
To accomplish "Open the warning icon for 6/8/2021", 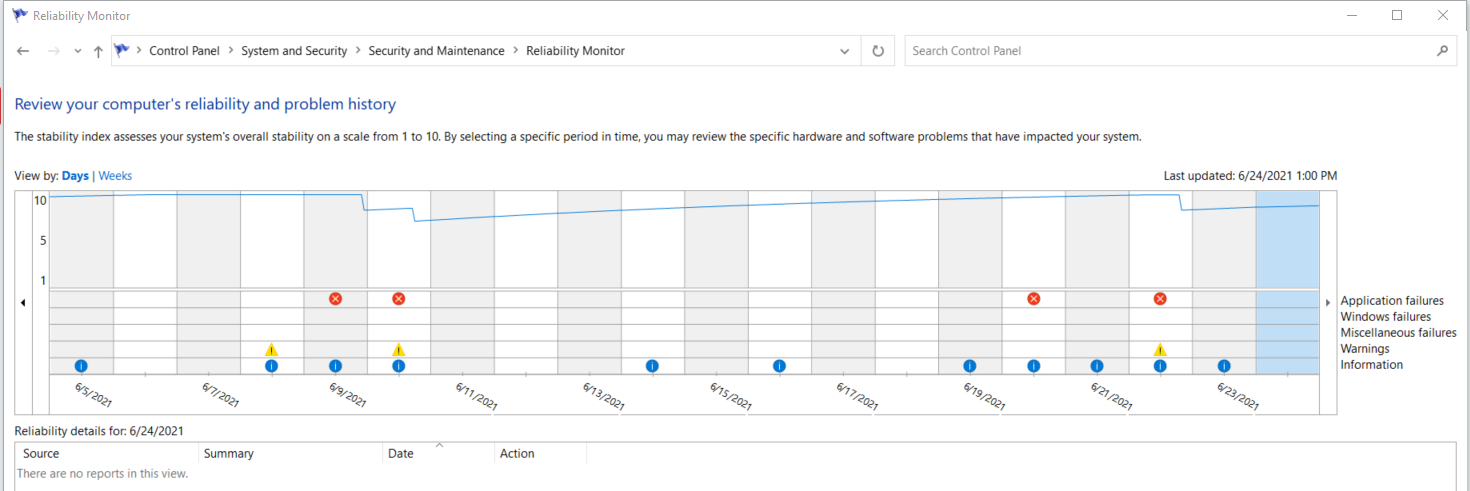I will [x=271, y=349].
